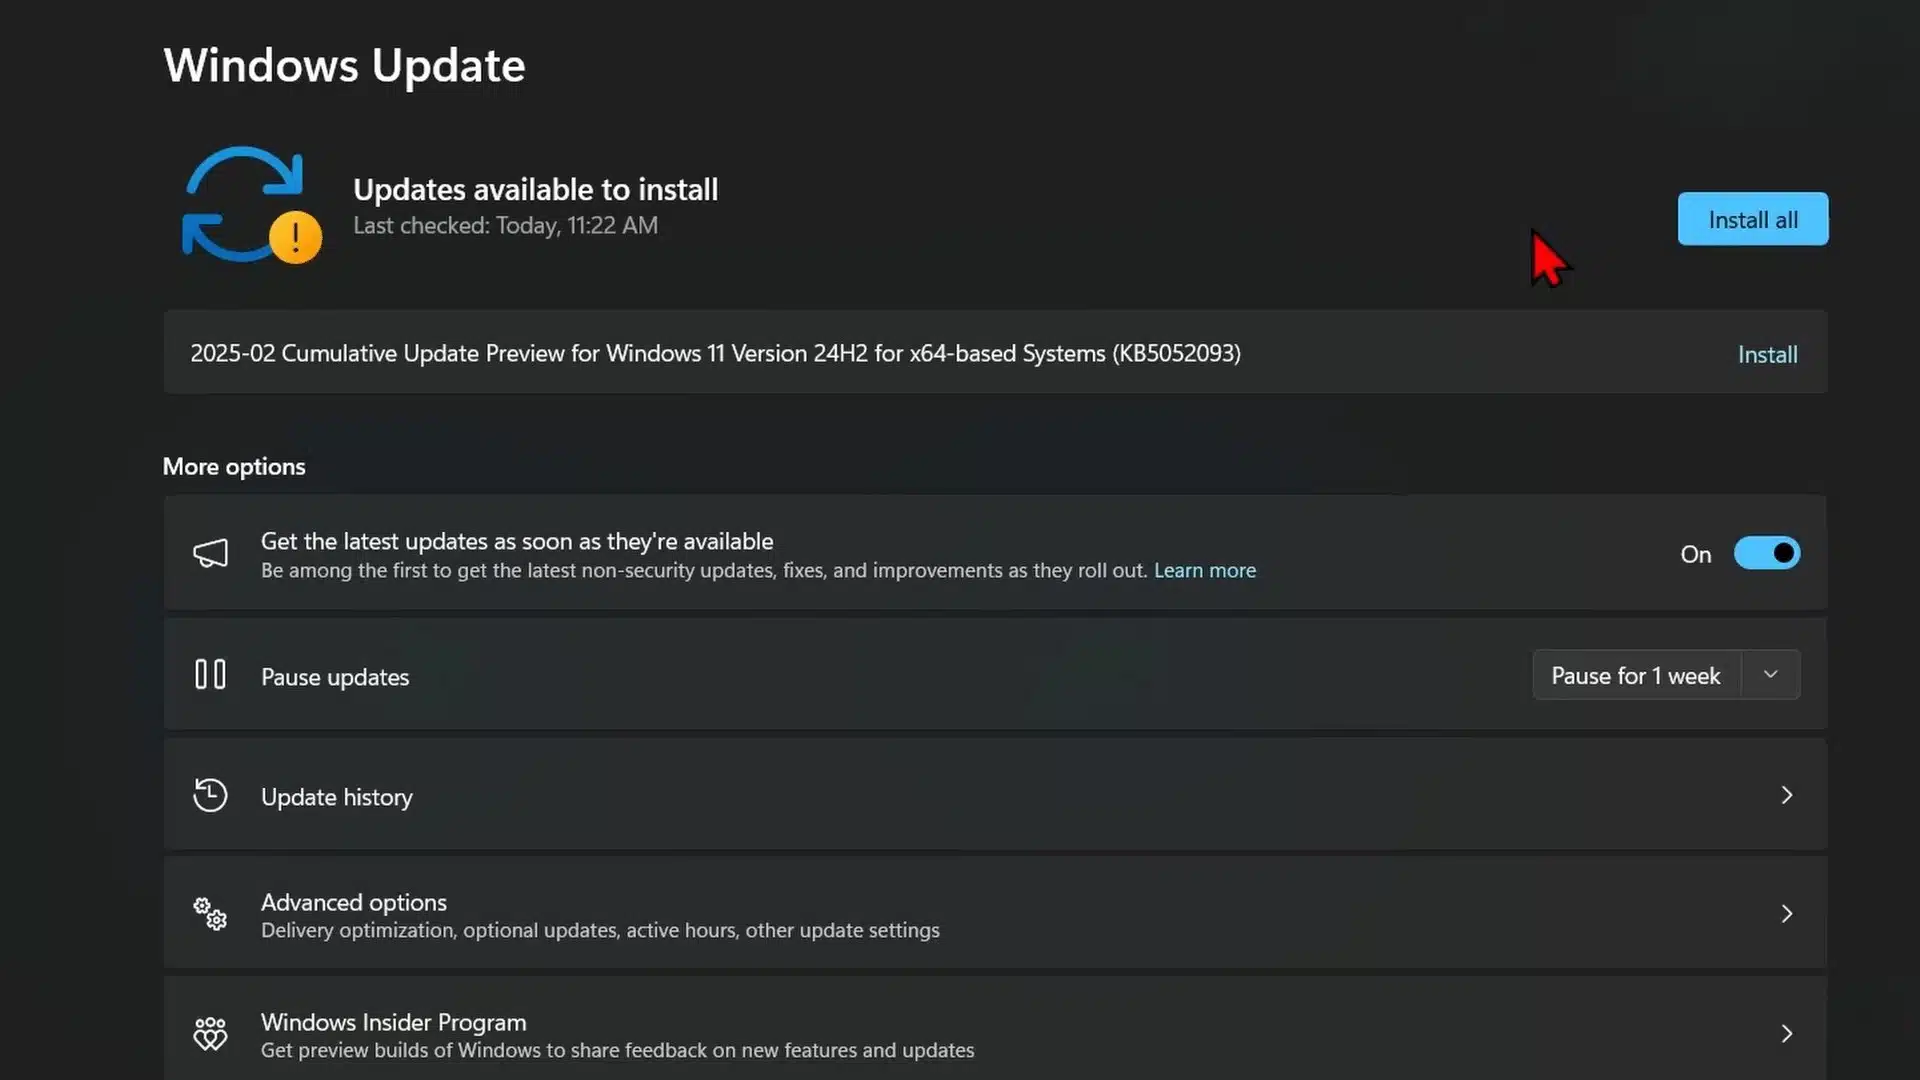Click the update sync status icon

pos(251,205)
